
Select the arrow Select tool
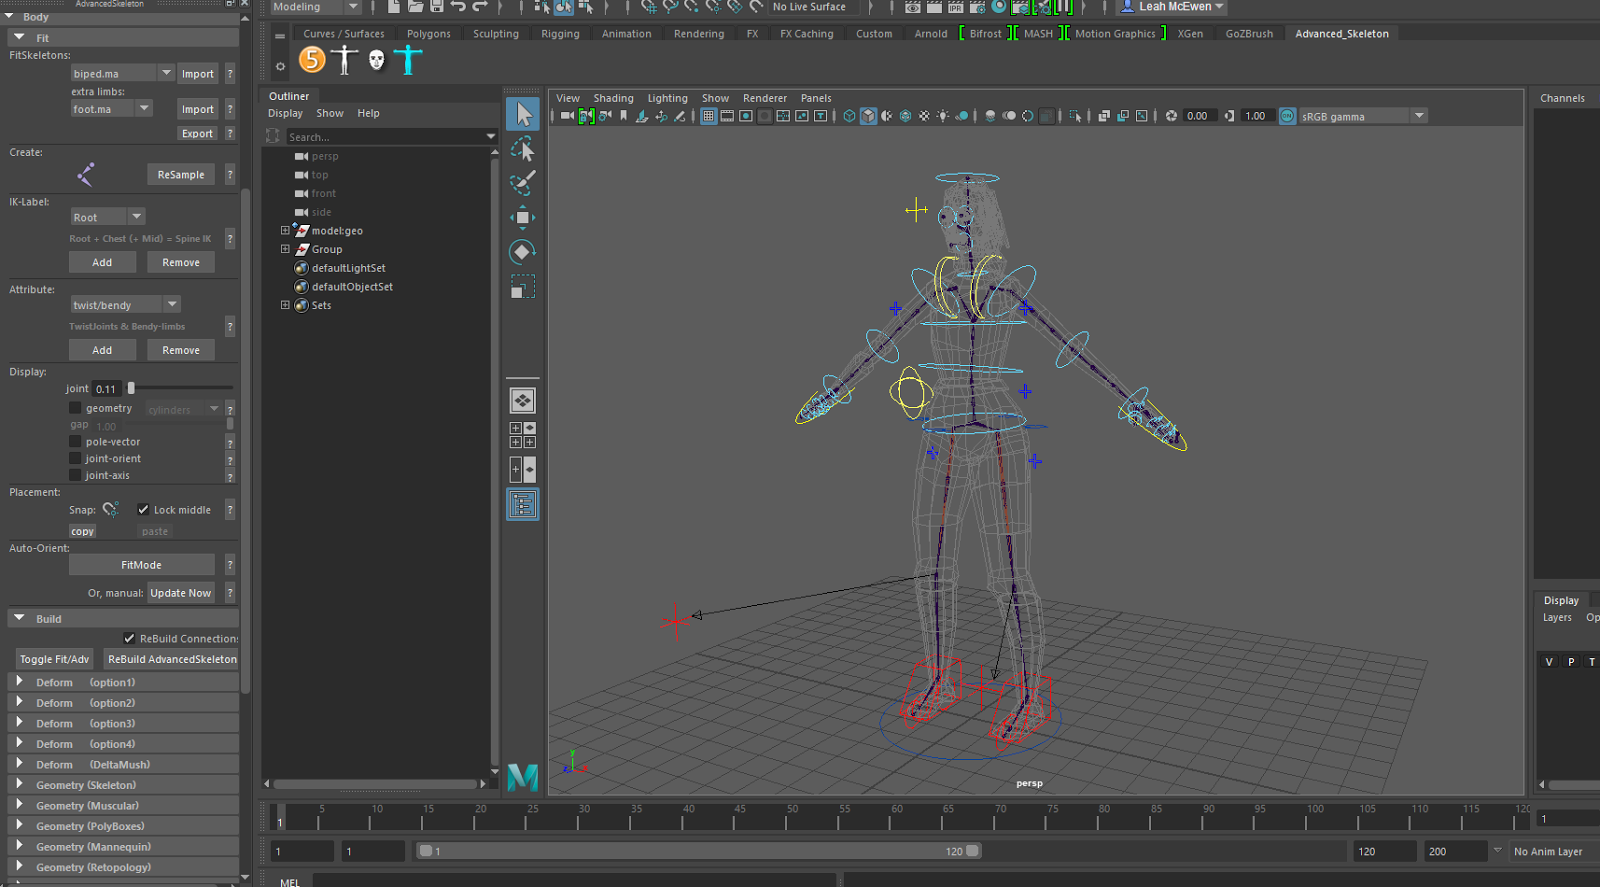coord(523,115)
